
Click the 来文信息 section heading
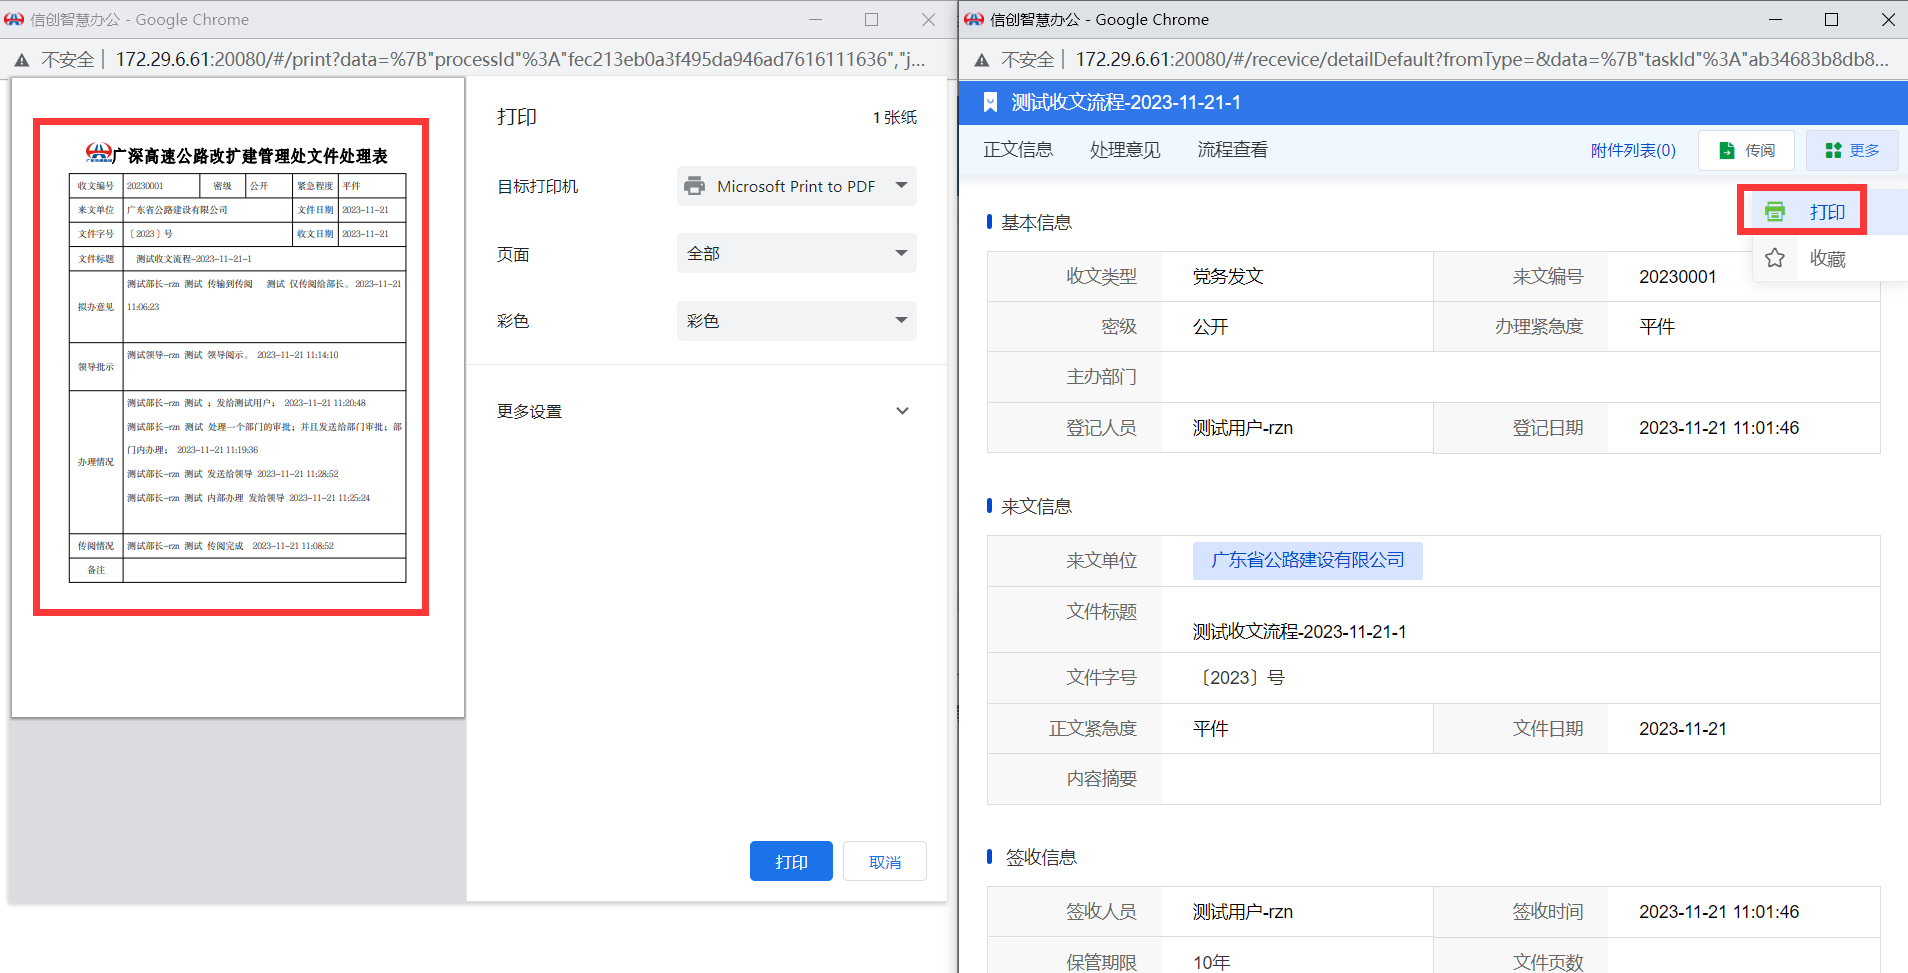click(1036, 506)
